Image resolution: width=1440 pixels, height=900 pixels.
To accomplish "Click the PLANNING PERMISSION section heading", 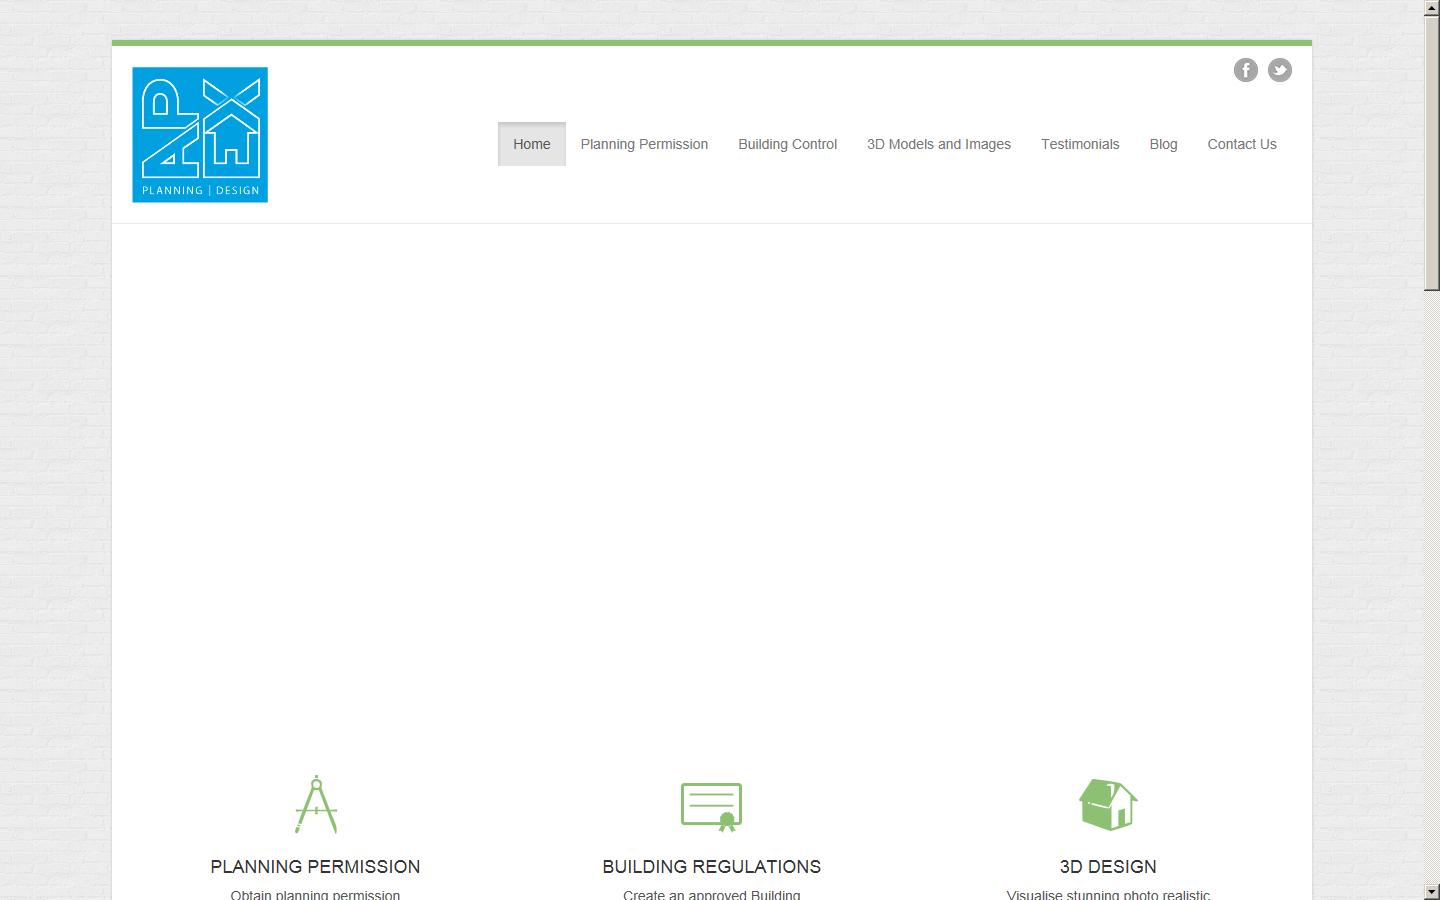I will 315,867.
